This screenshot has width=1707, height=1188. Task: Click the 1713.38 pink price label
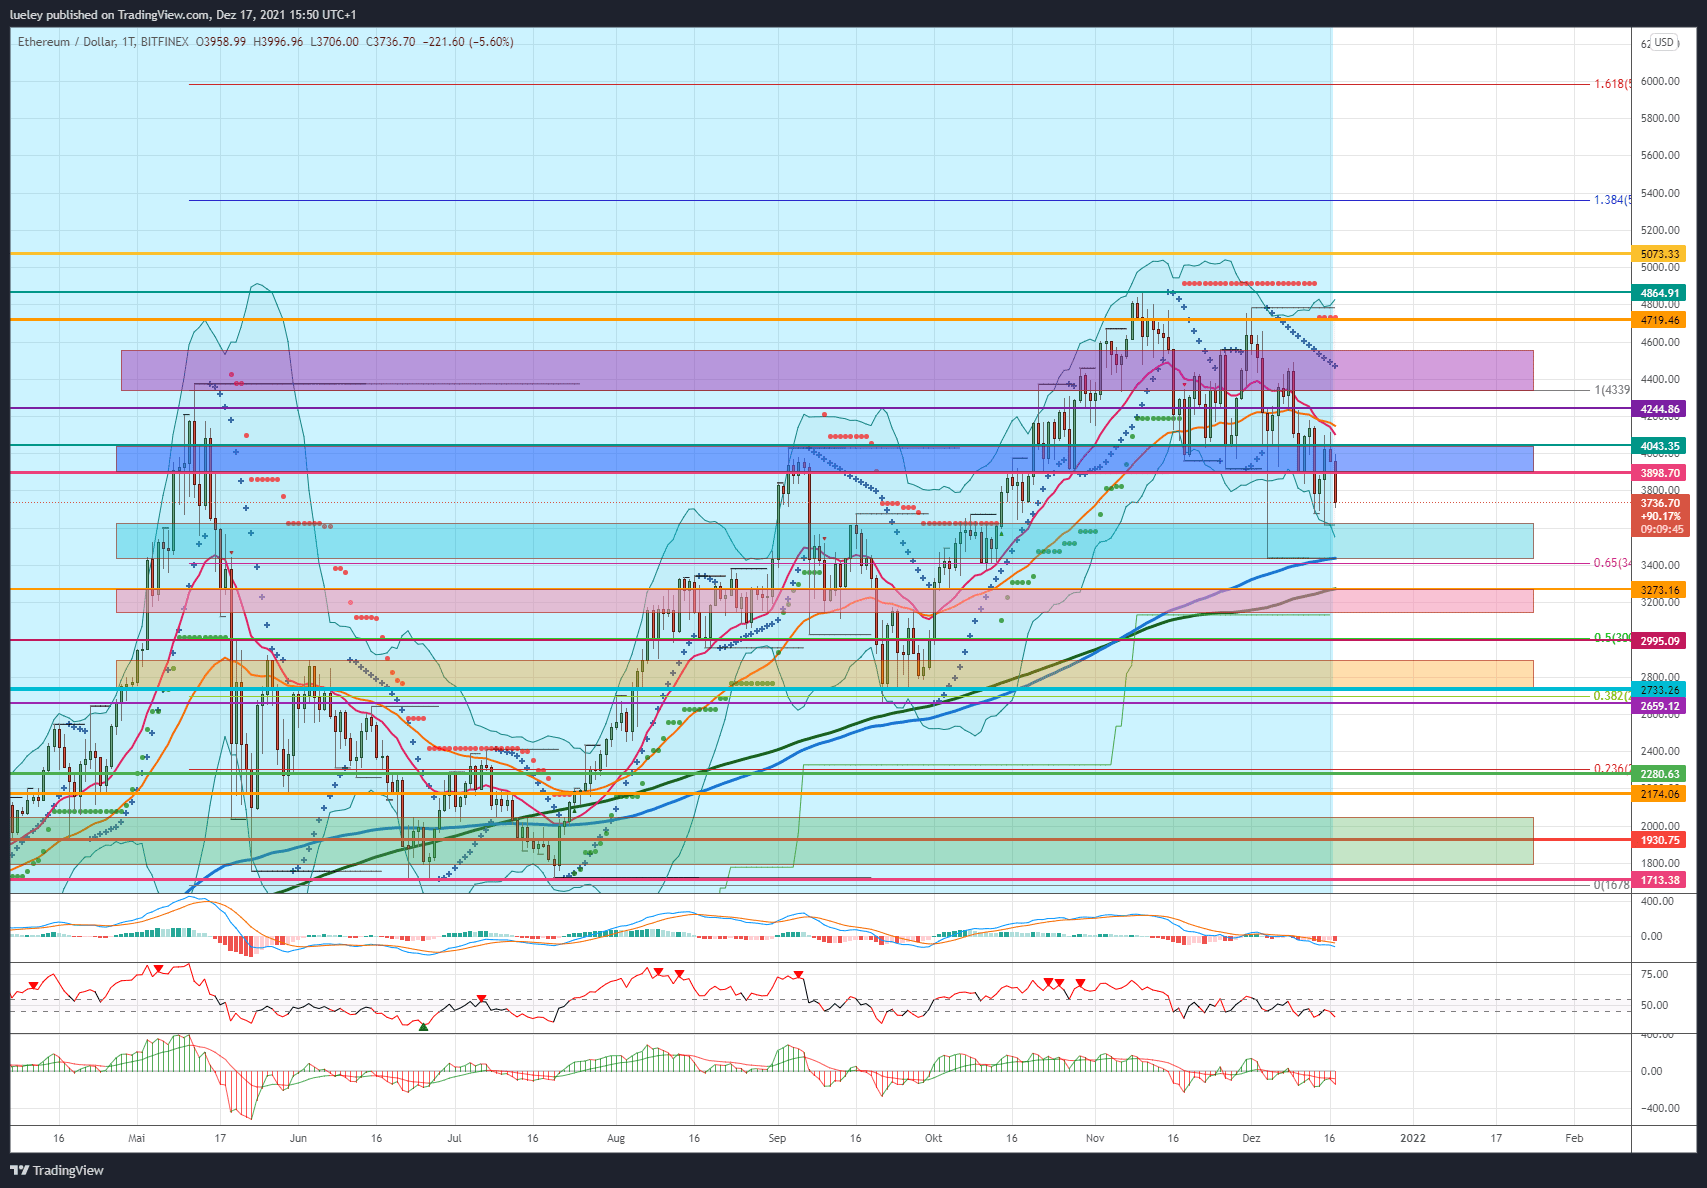[1660, 880]
